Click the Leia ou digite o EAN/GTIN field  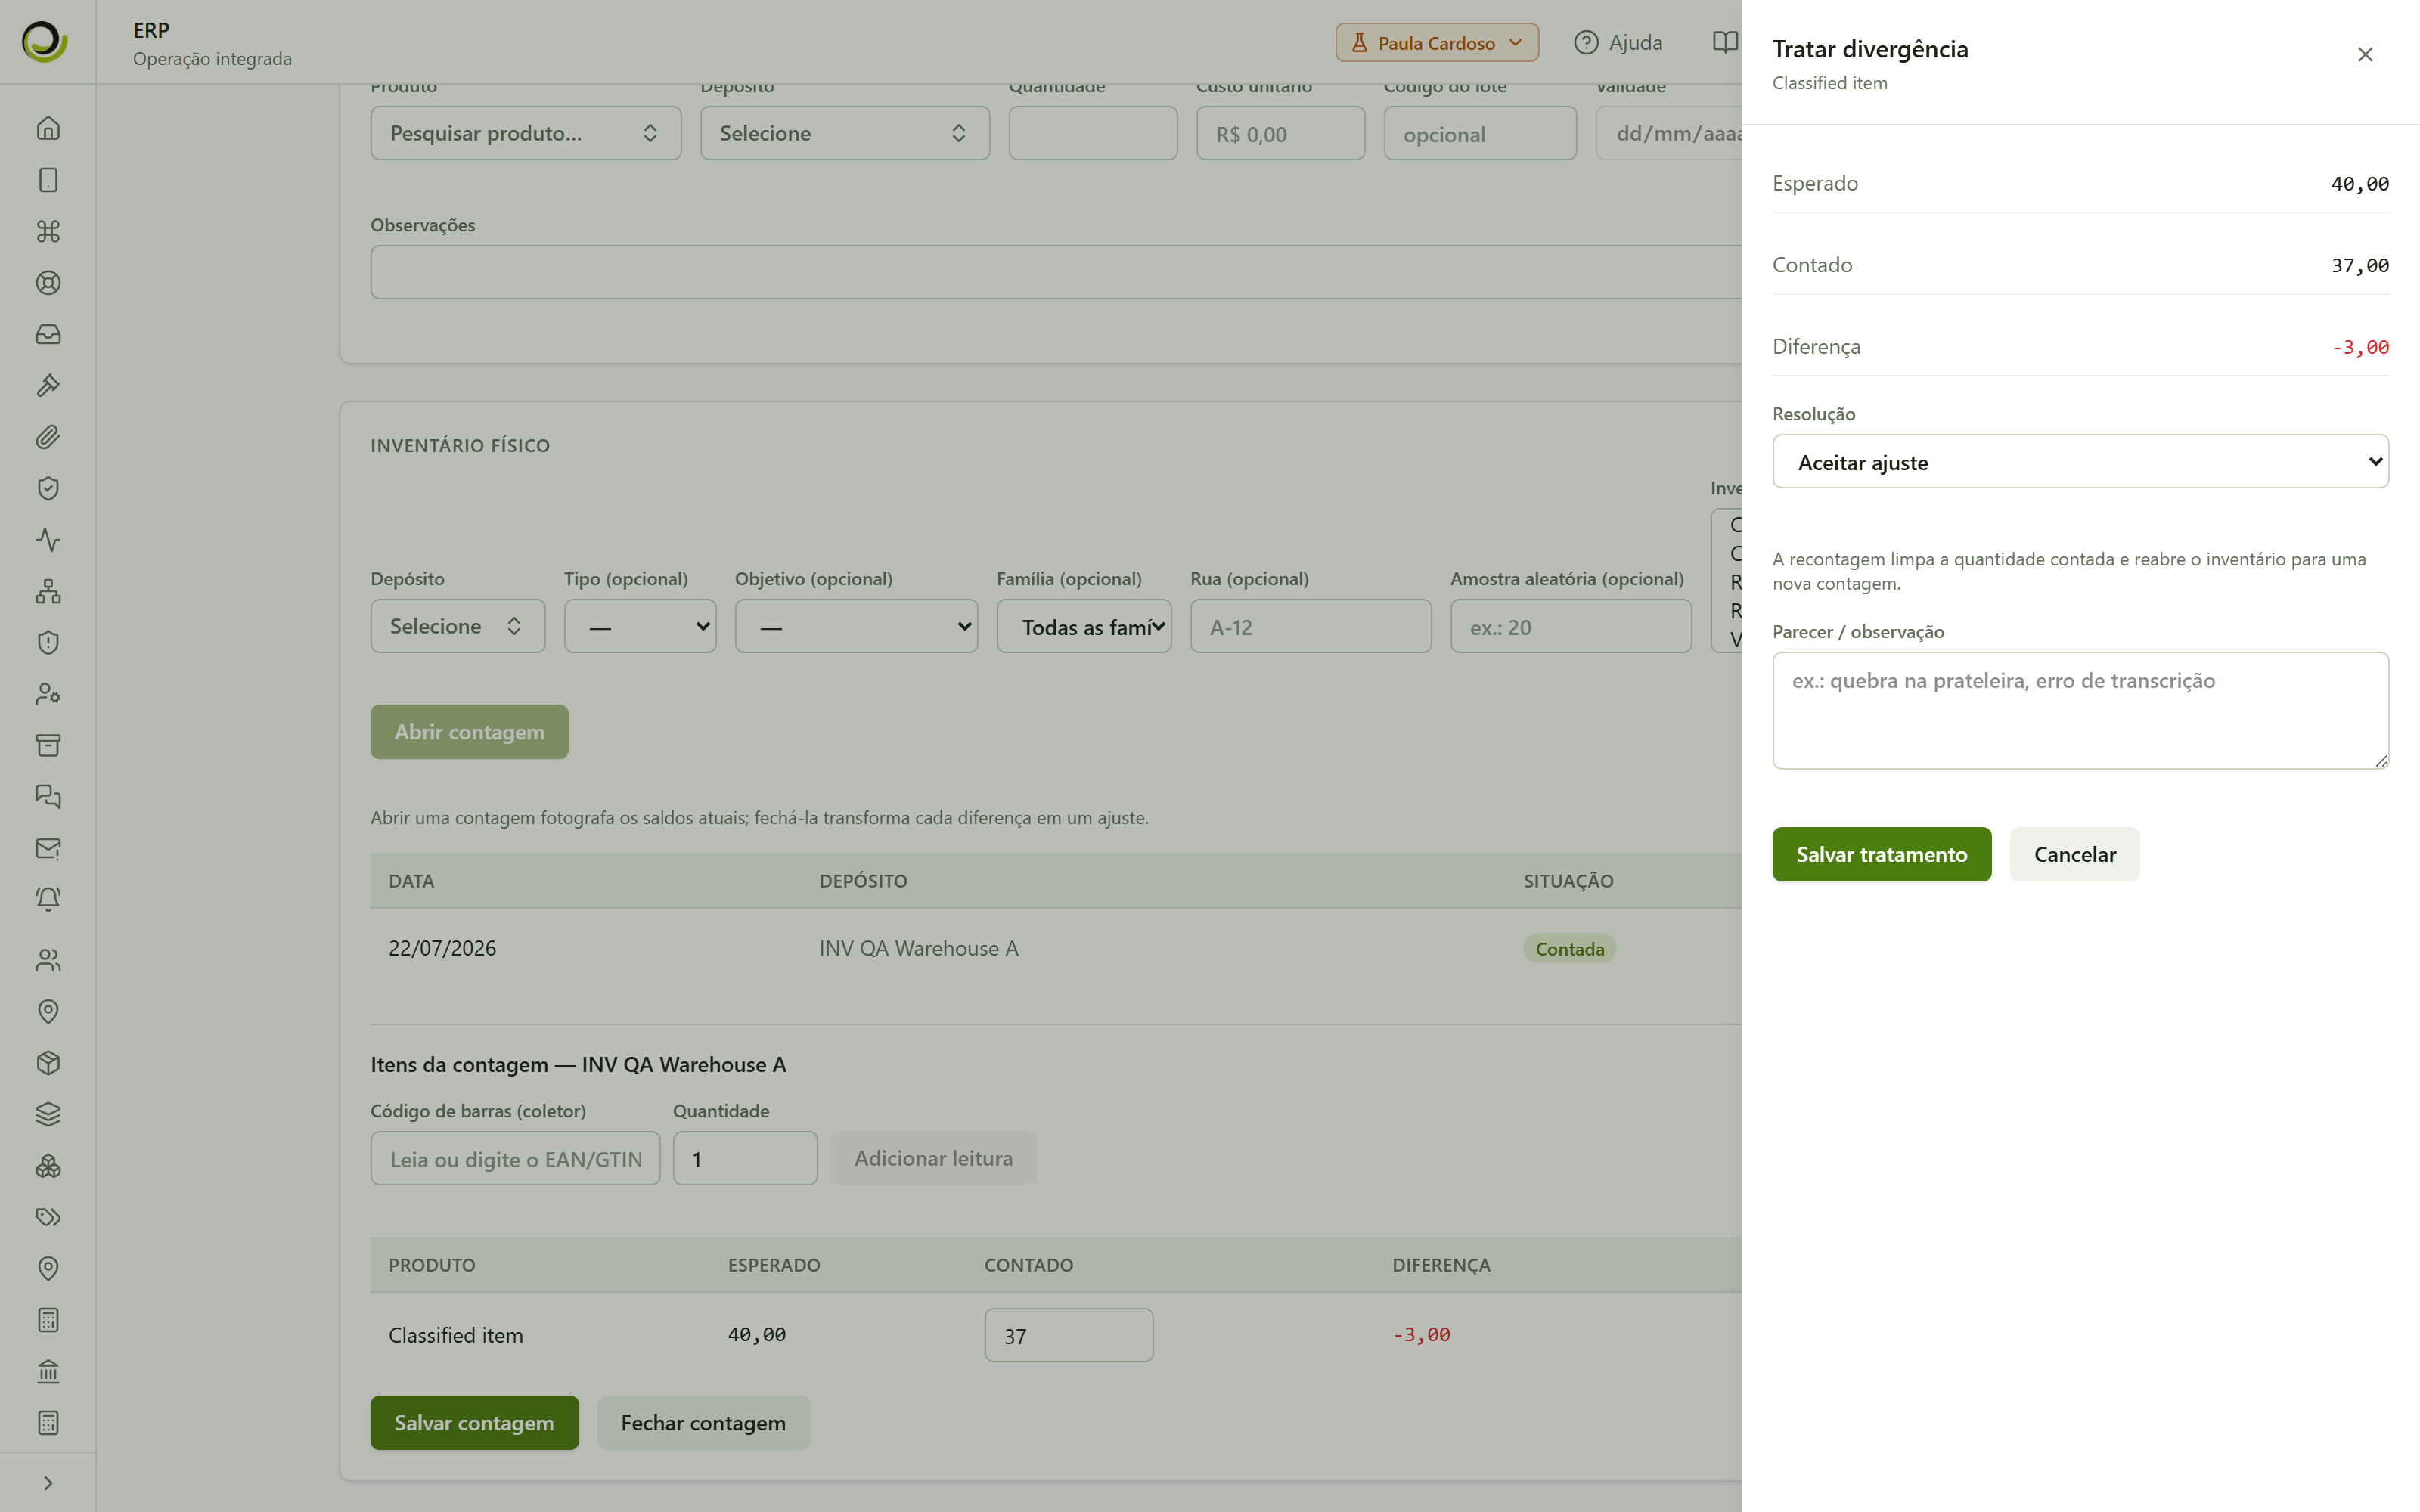(x=515, y=1159)
